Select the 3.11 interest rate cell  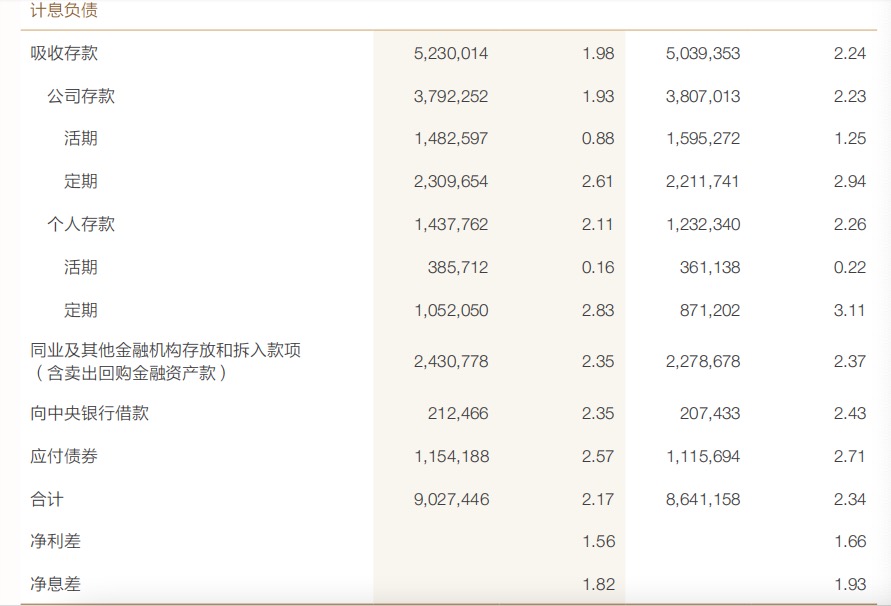(849, 310)
